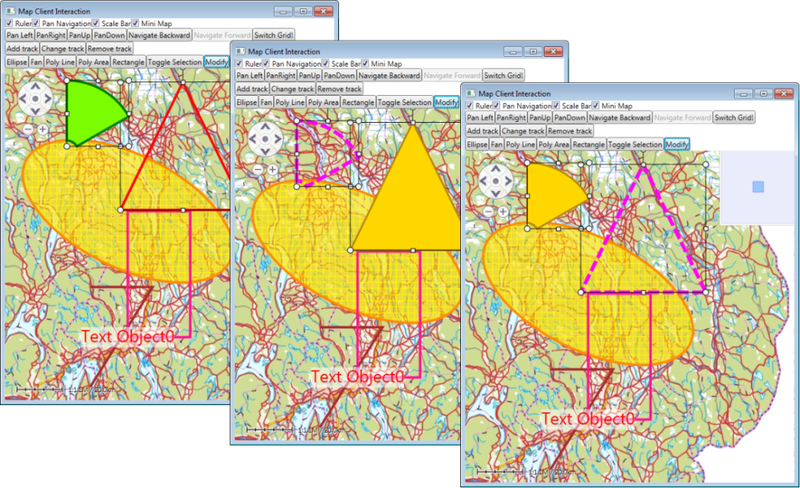Viewport: 800px width, 488px height.
Task: Toggle Mini Map checkbox in rightmost window
Action: pyautogui.click(x=596, y=106)
